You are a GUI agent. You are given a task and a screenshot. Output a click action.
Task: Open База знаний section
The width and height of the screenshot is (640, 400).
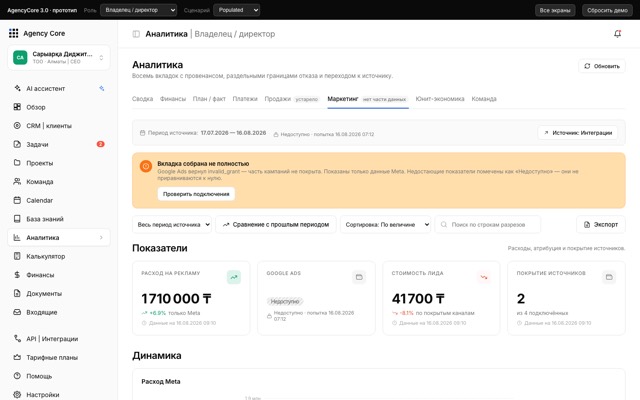(59, 219)
